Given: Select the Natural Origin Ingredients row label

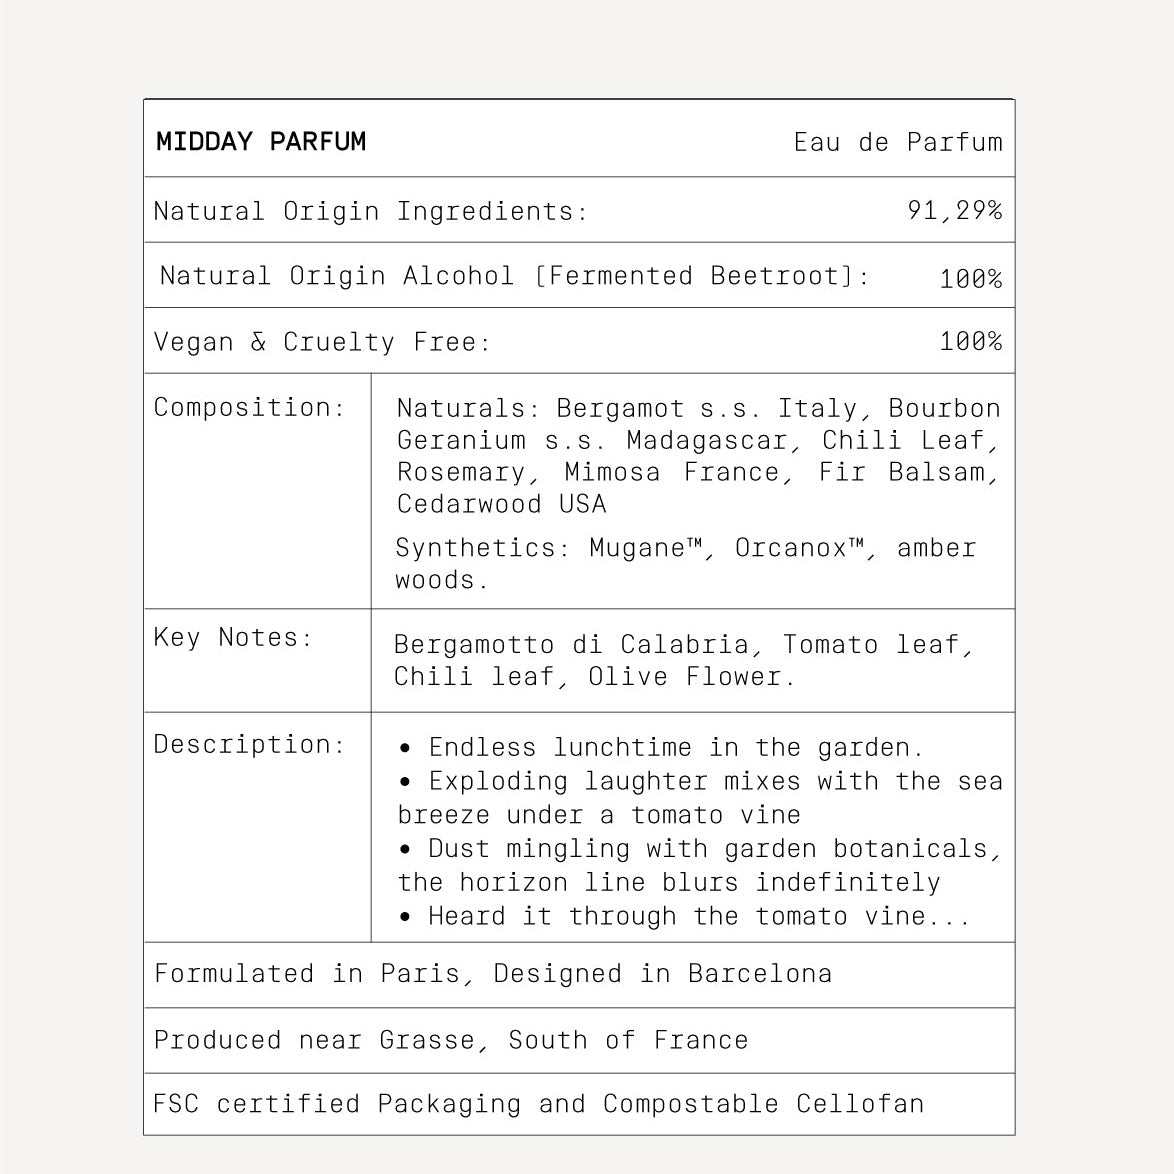Looking at the screenshot, I should click(371, 211).
